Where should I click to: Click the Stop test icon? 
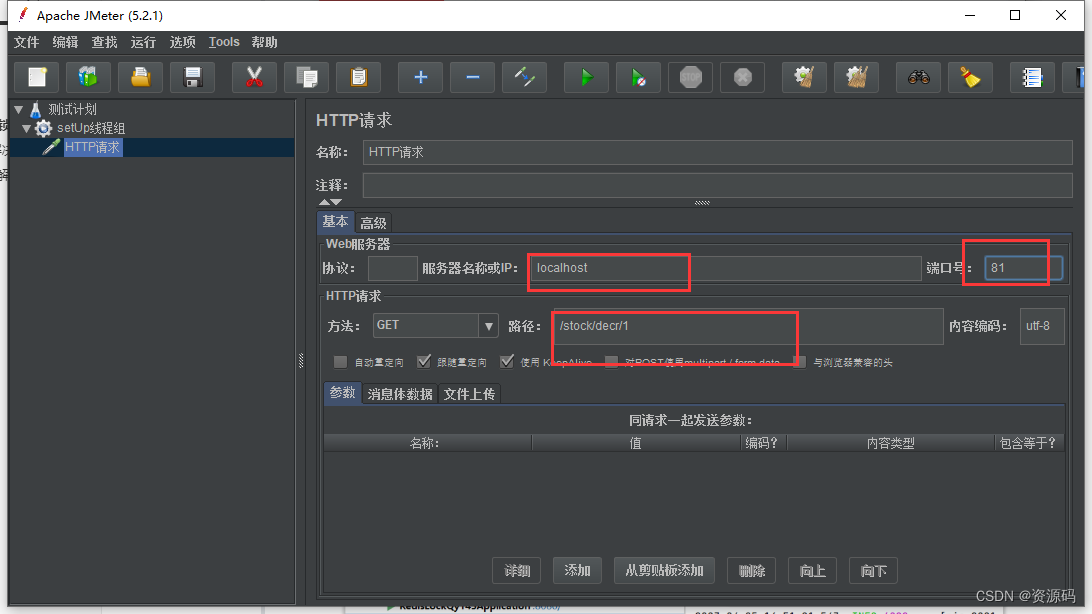coord(690,77)
